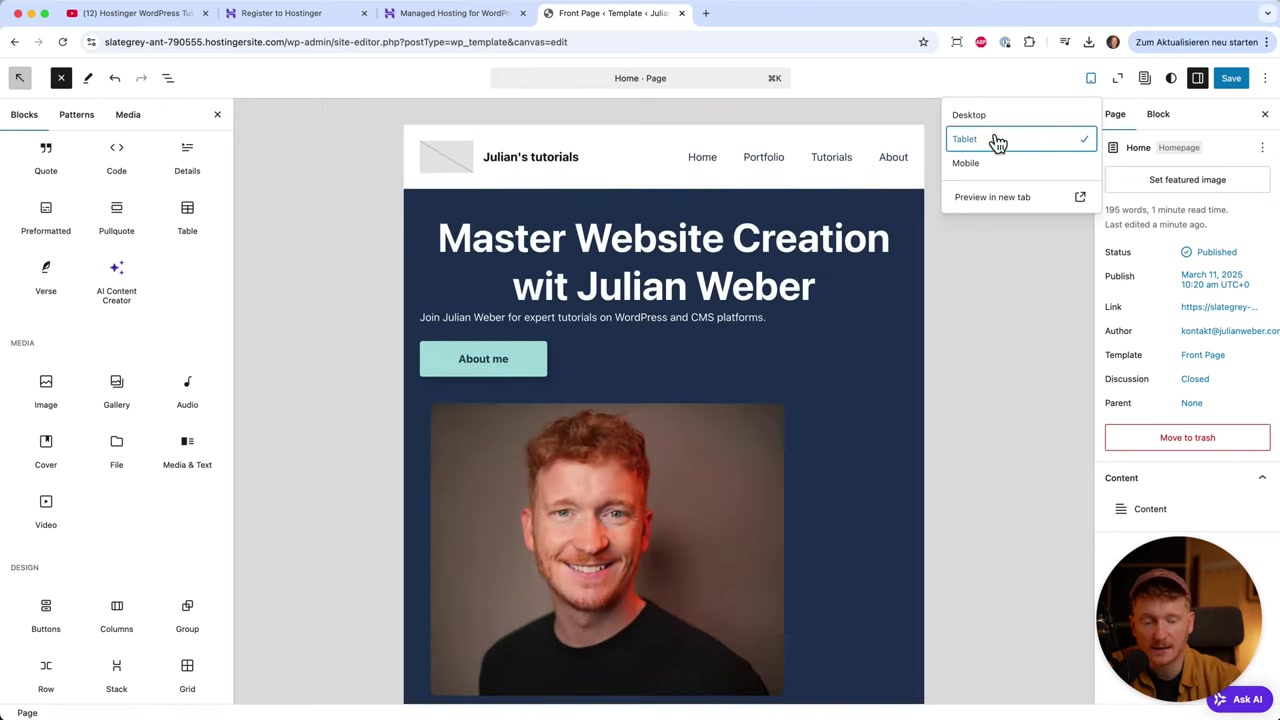
Task: Insert a Grid block
Action: pyautogui.click(x=187, y=676)
